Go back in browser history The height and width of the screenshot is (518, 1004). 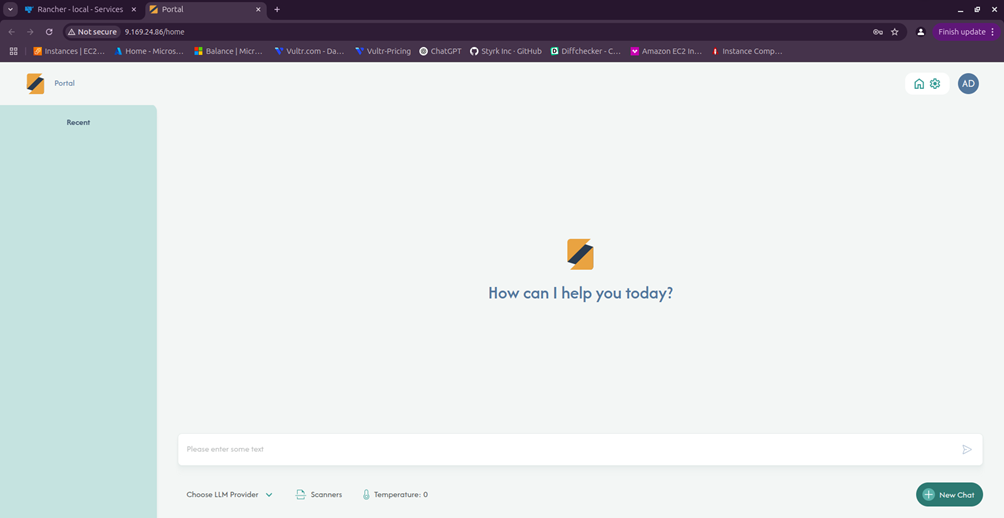pos(12,32)
